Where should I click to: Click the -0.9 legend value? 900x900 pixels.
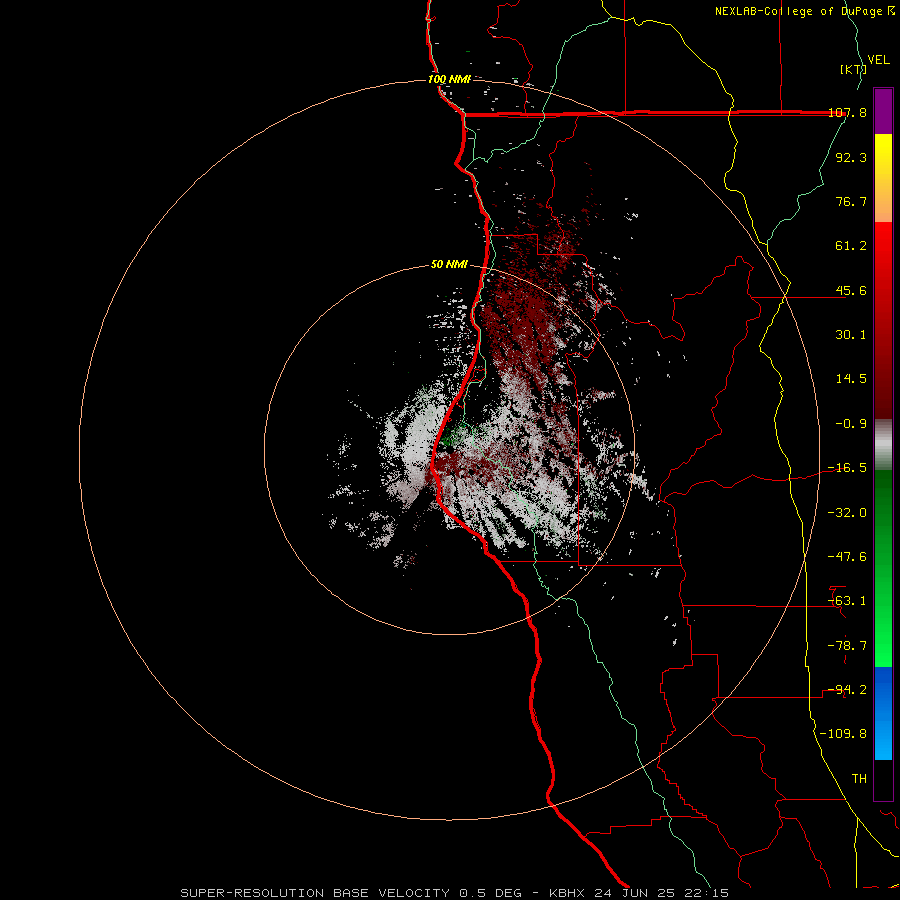[851, 424]
